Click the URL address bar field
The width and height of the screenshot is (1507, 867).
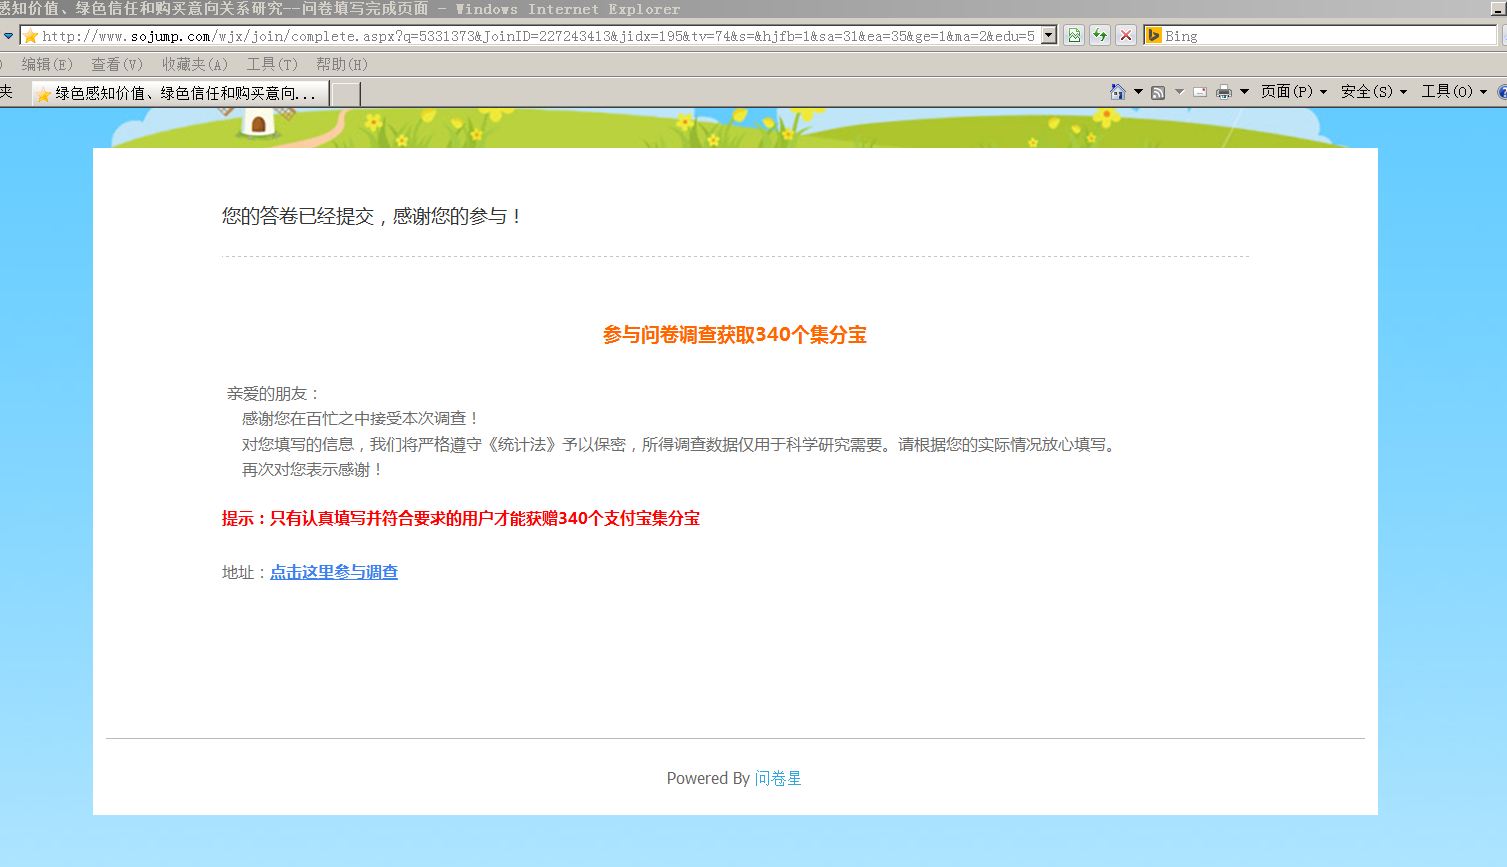[538, 36]
